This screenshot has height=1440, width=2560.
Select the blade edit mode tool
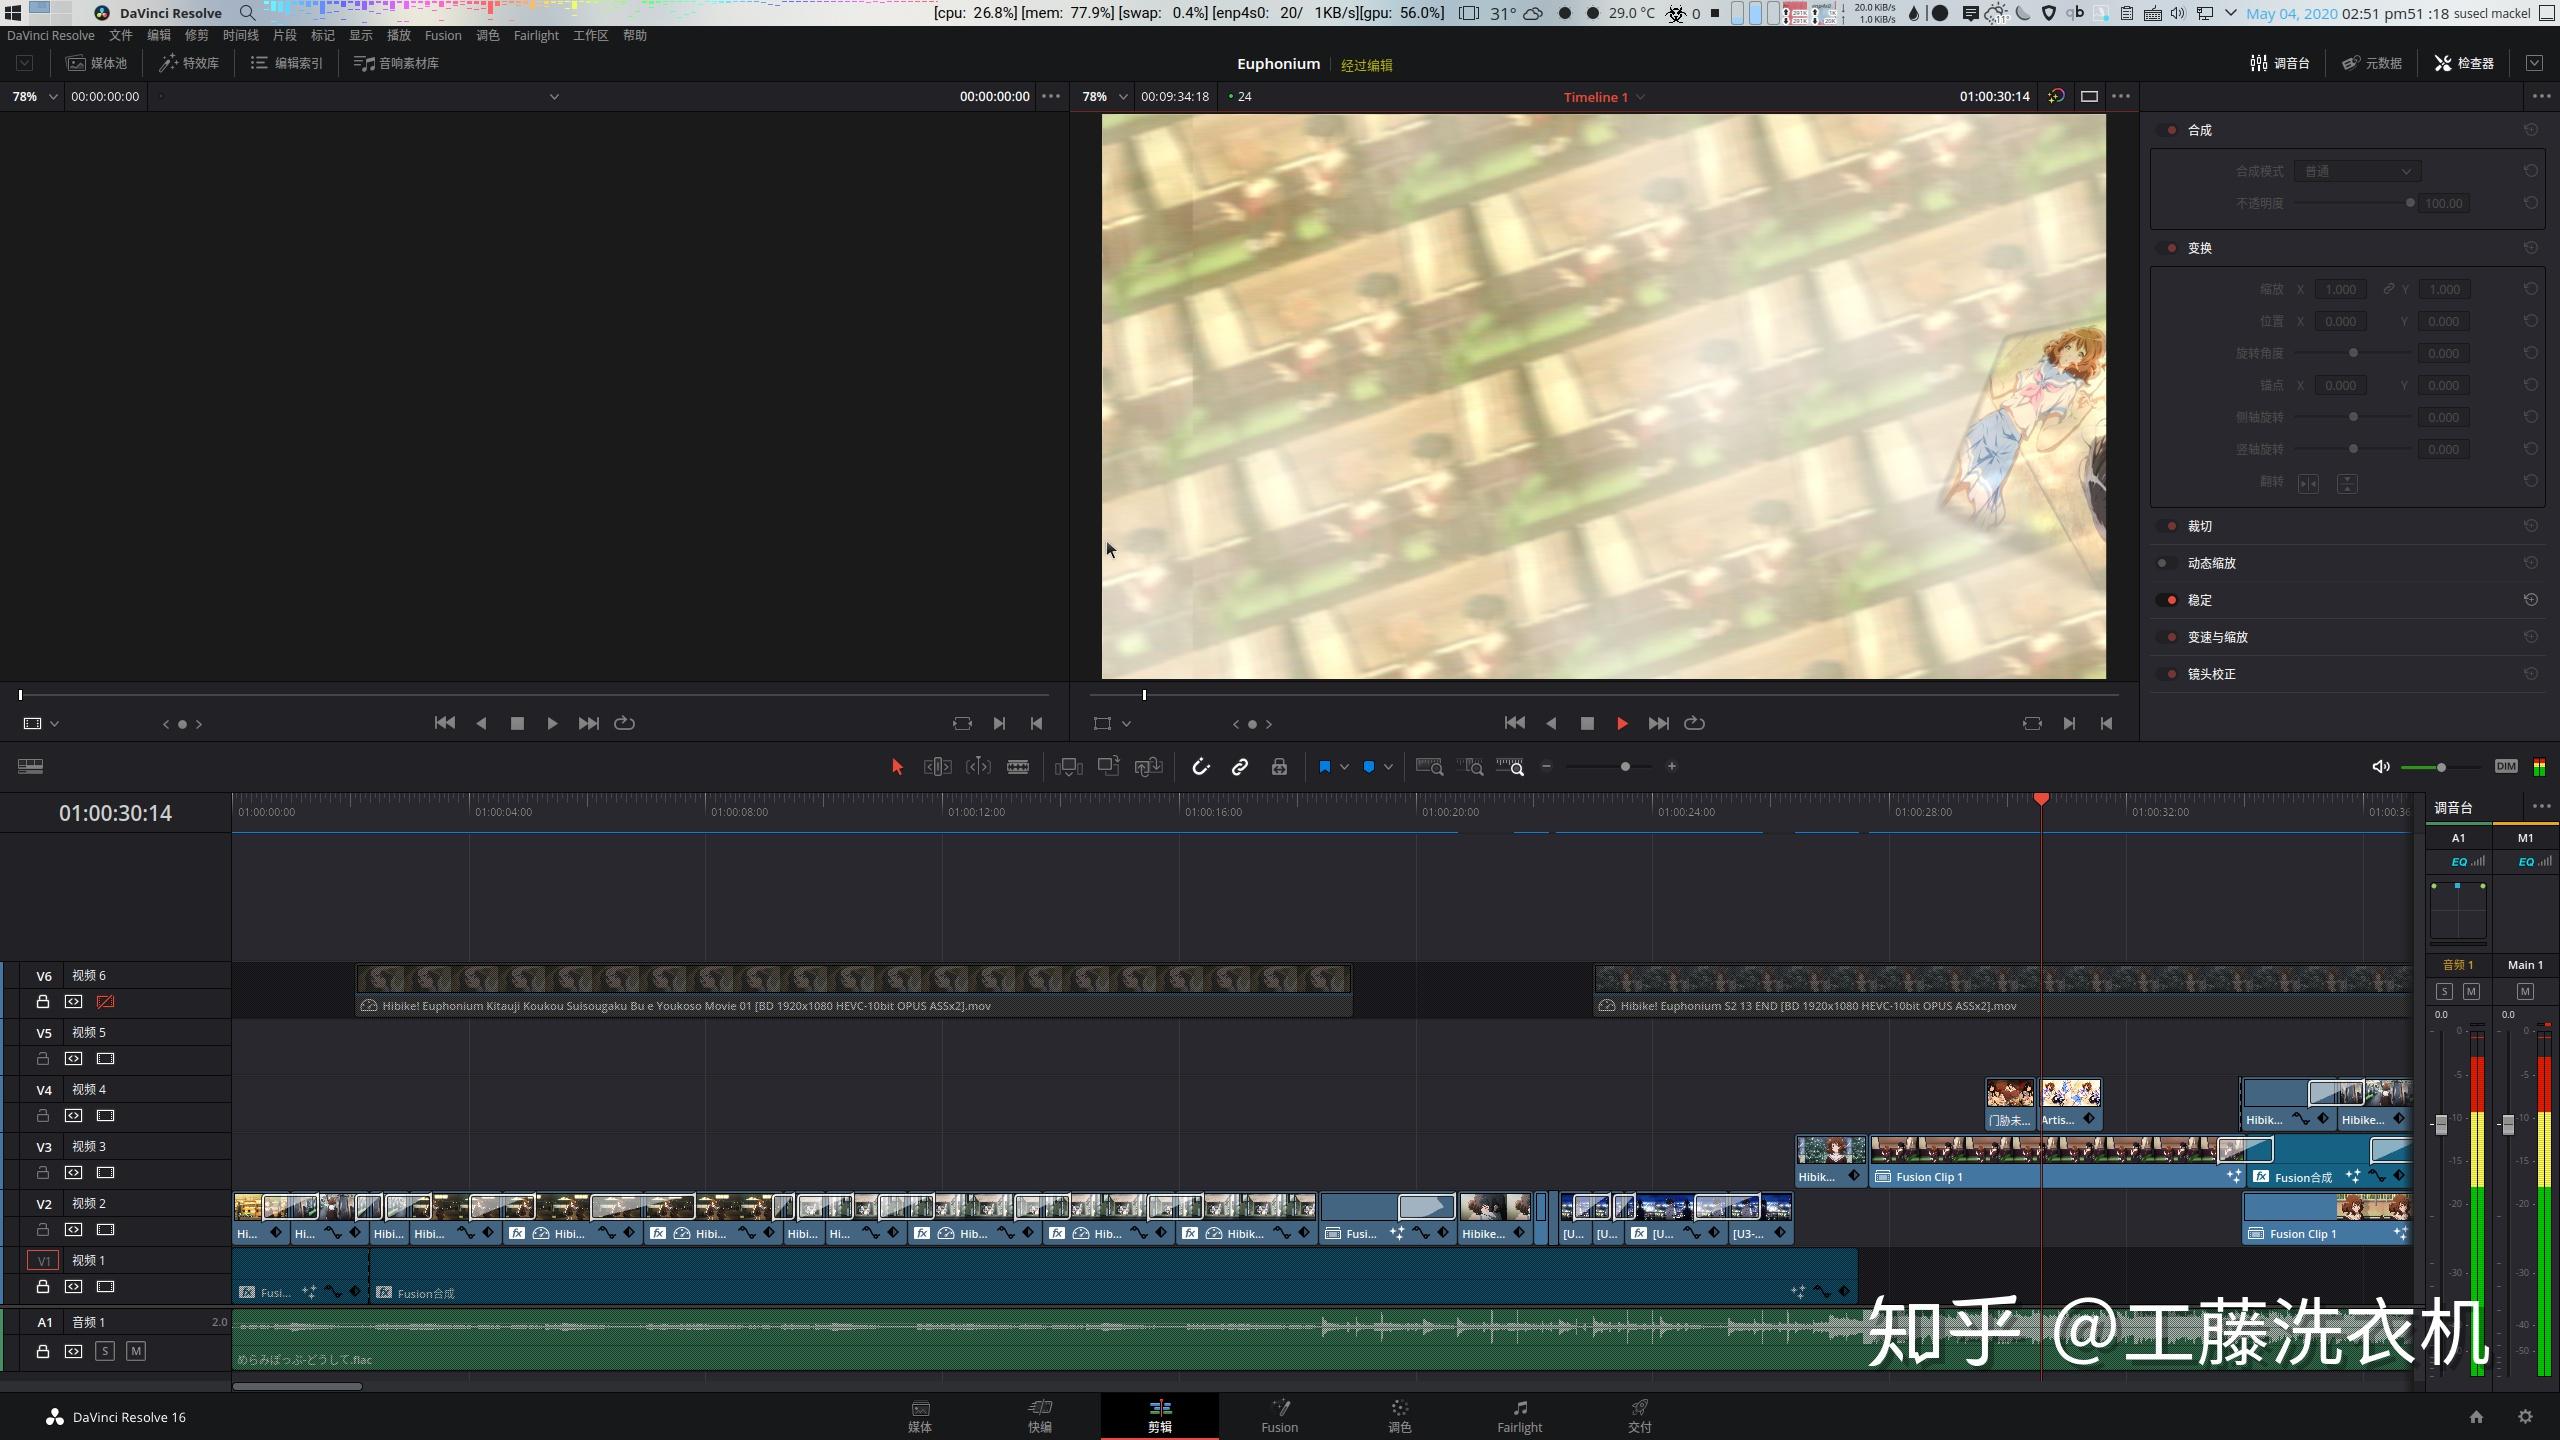click(1018, 767)
